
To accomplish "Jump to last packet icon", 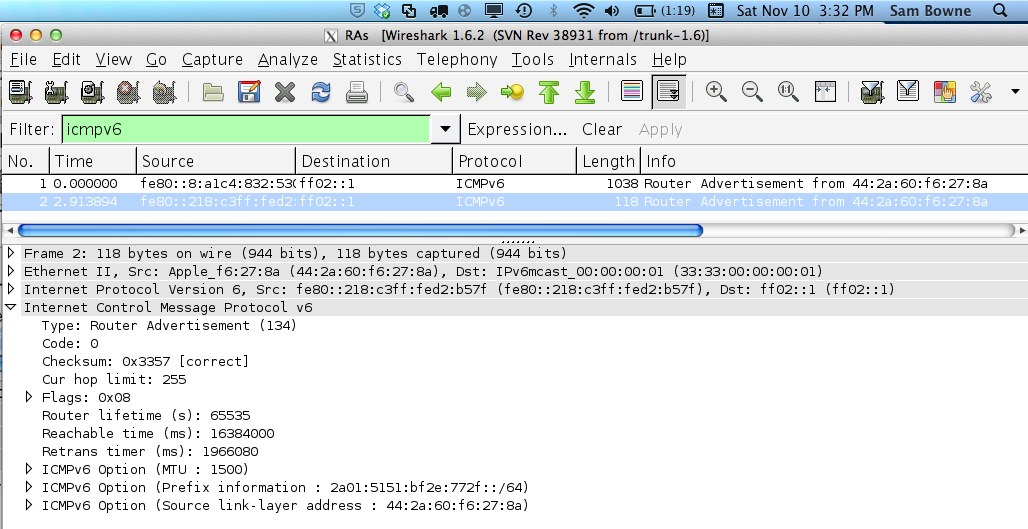I will (x=585, y=92).
